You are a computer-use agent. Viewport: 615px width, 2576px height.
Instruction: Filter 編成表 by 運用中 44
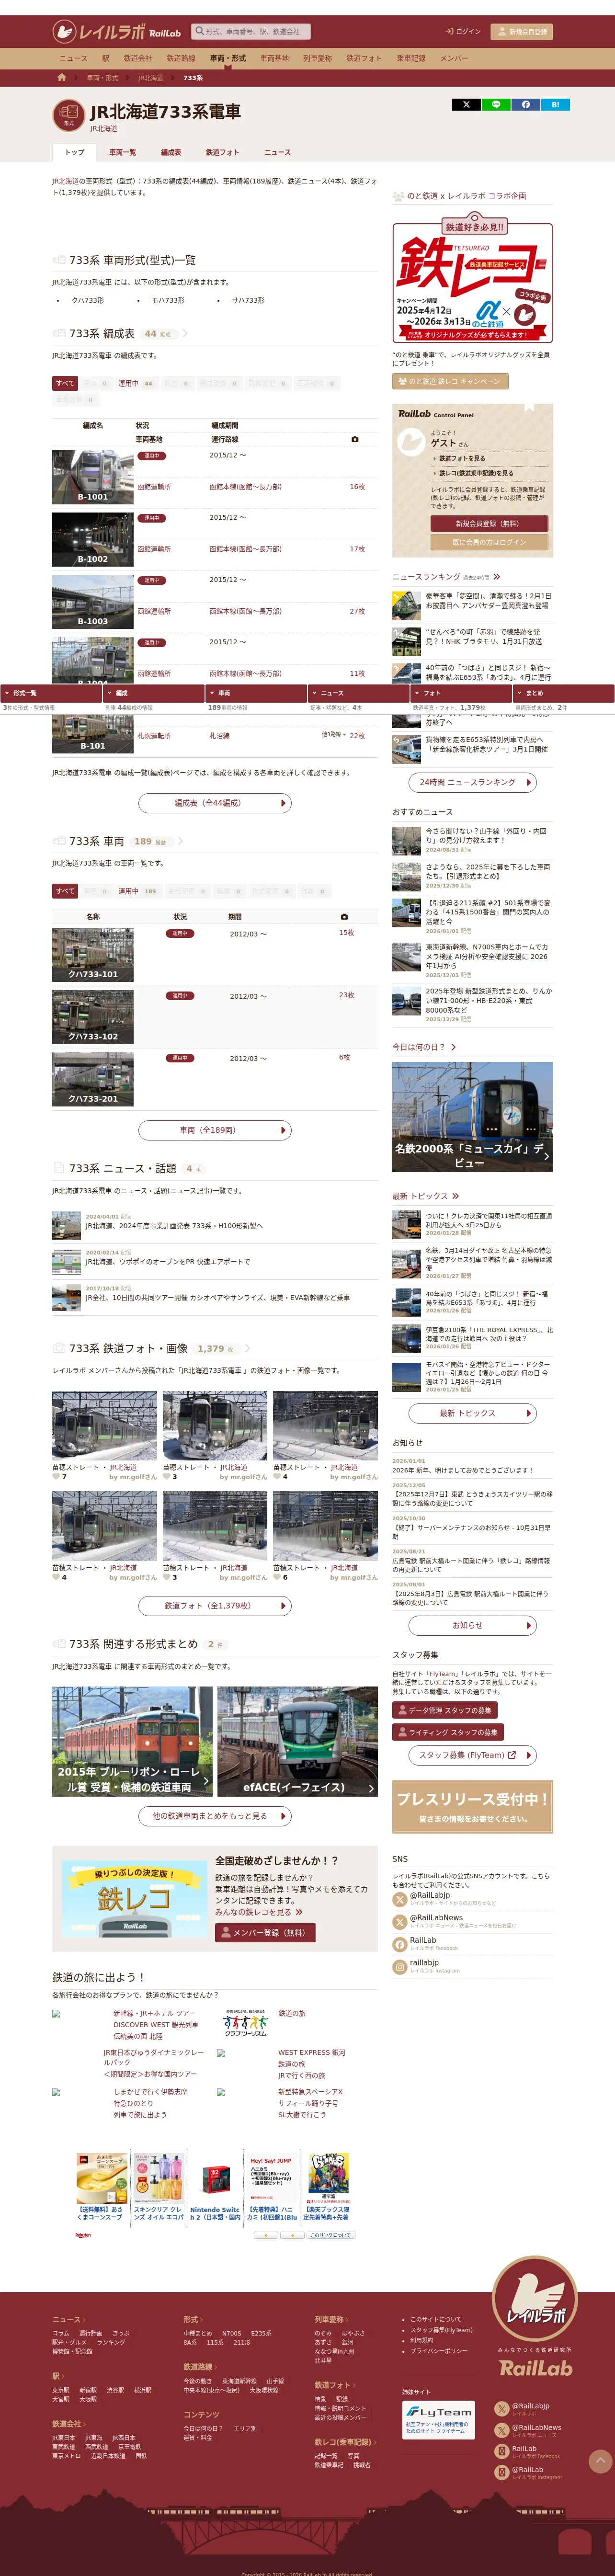pos(135,383)
